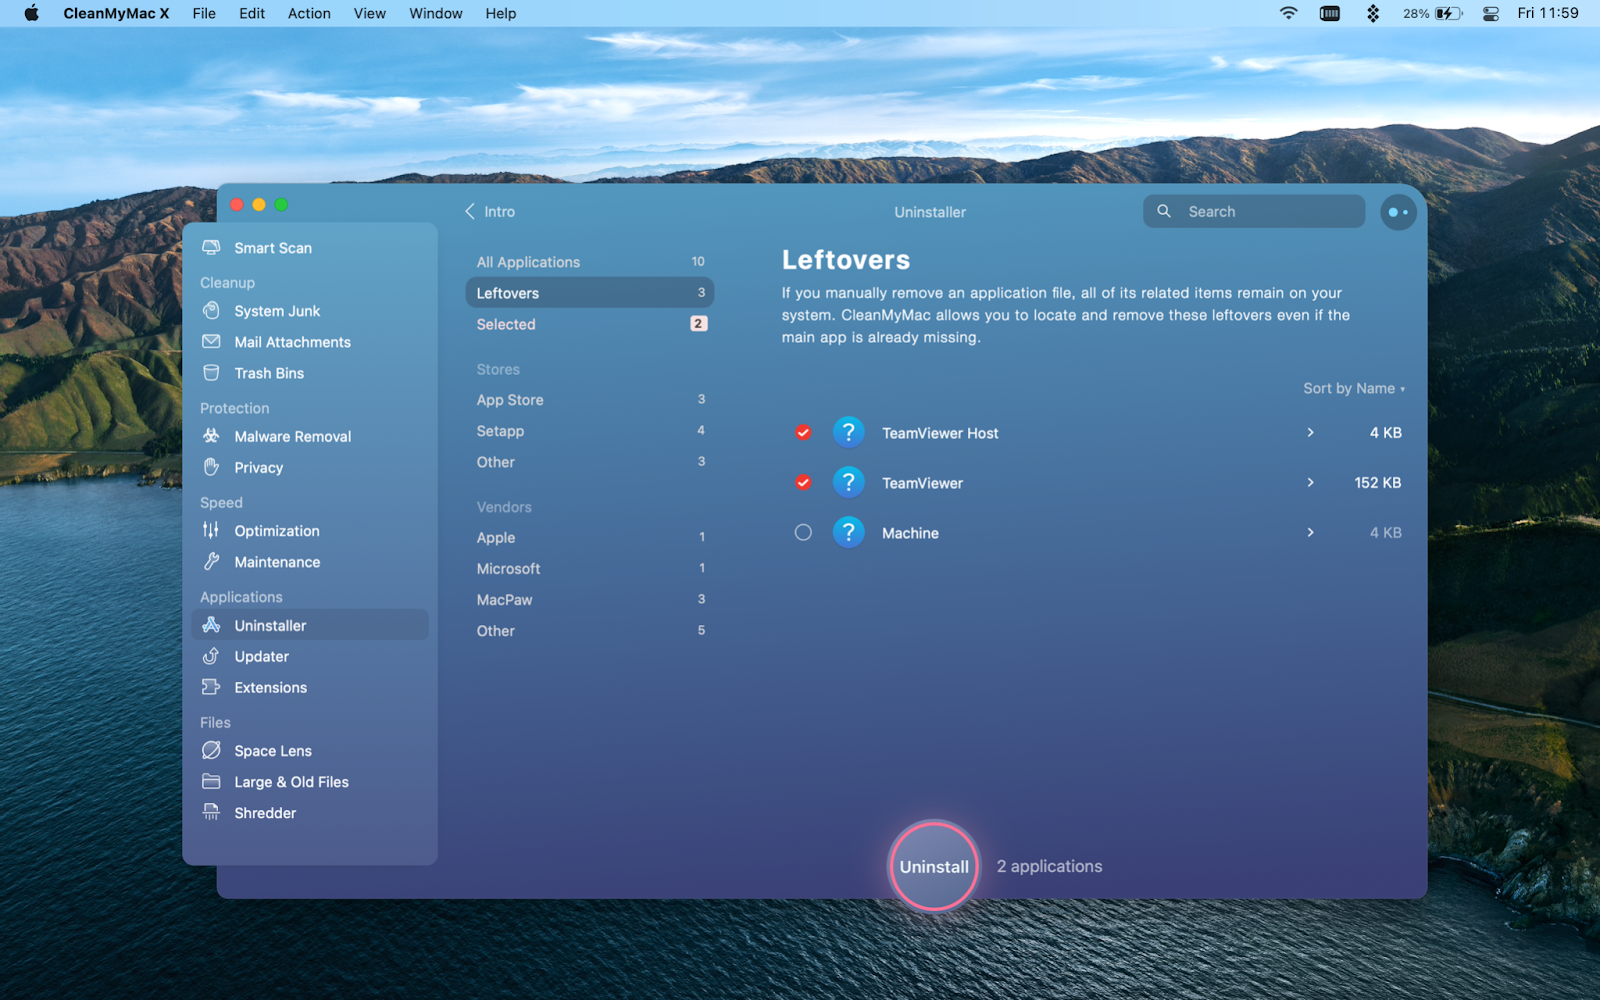Show All Applications list
This screenshot has height=1000, width=1600.
590,261
